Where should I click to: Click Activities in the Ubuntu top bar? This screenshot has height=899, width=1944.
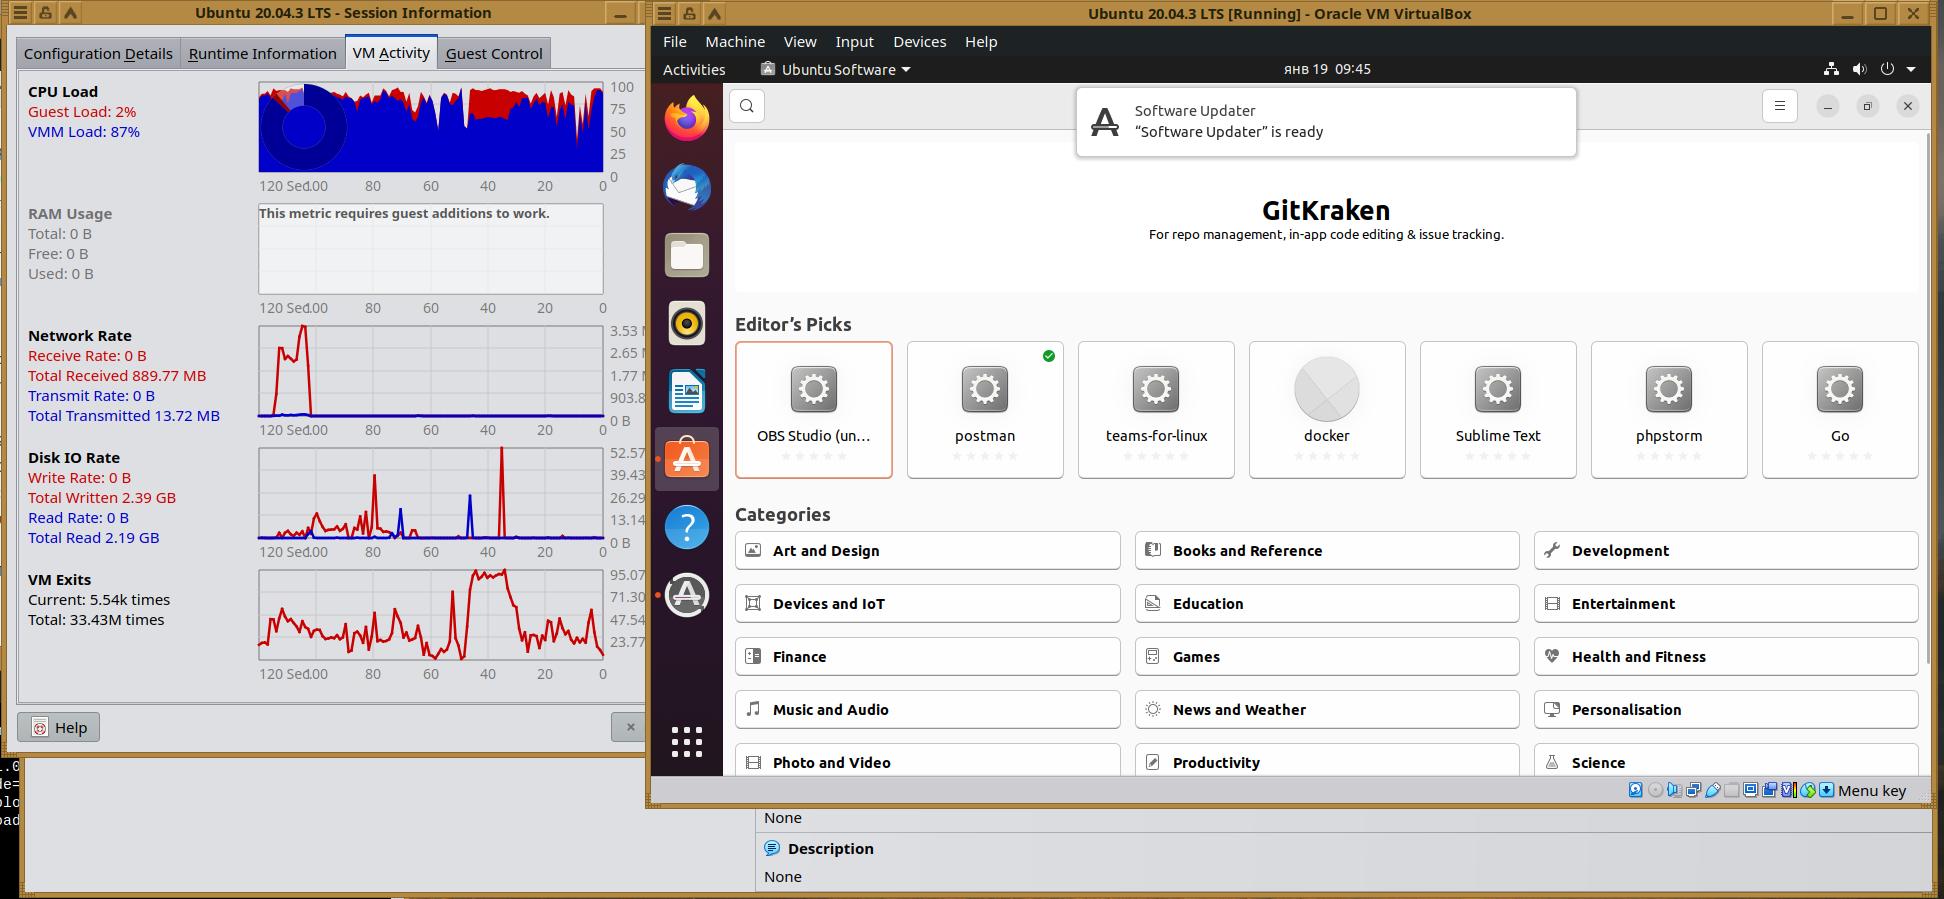[x=694, y=69]
